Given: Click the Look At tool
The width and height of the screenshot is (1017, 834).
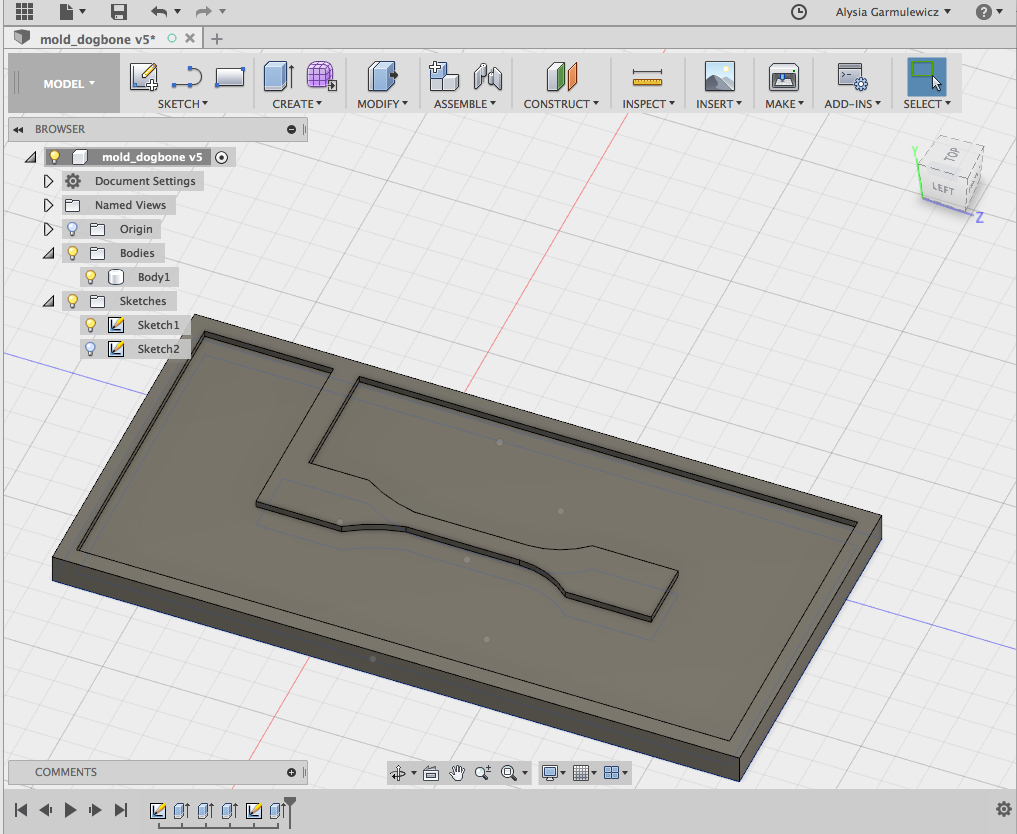Looking at the screenshot, I should [431, 773].
